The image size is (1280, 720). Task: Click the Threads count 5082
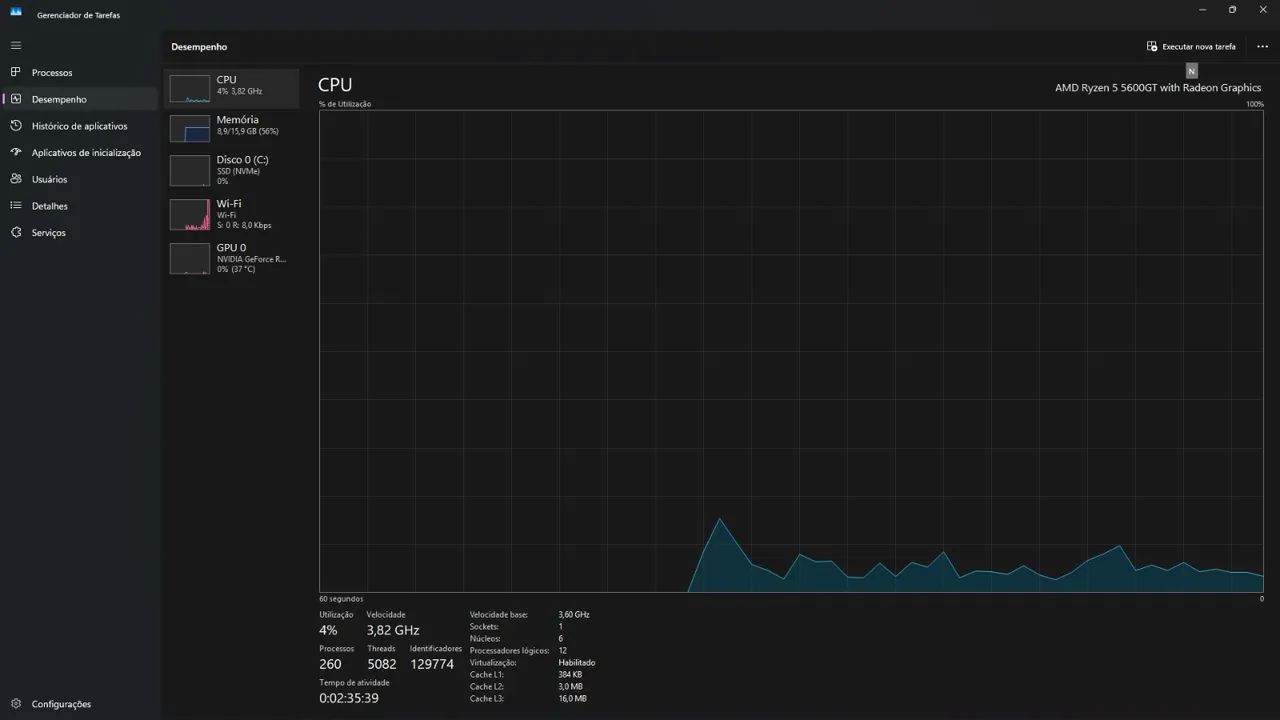pos(382,664)
